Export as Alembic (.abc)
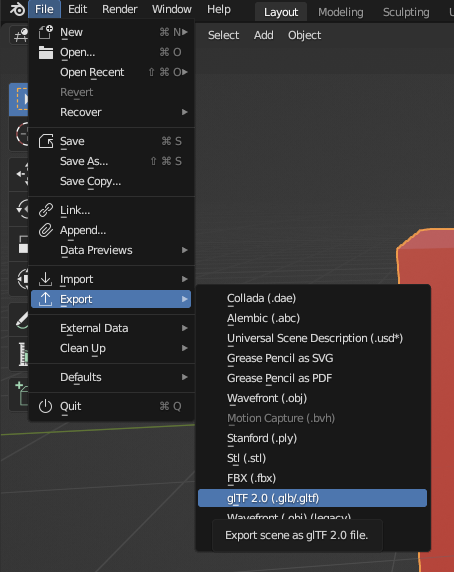Image resolution: width=454 pixels, height=572 pixels. tap(312, 318)
